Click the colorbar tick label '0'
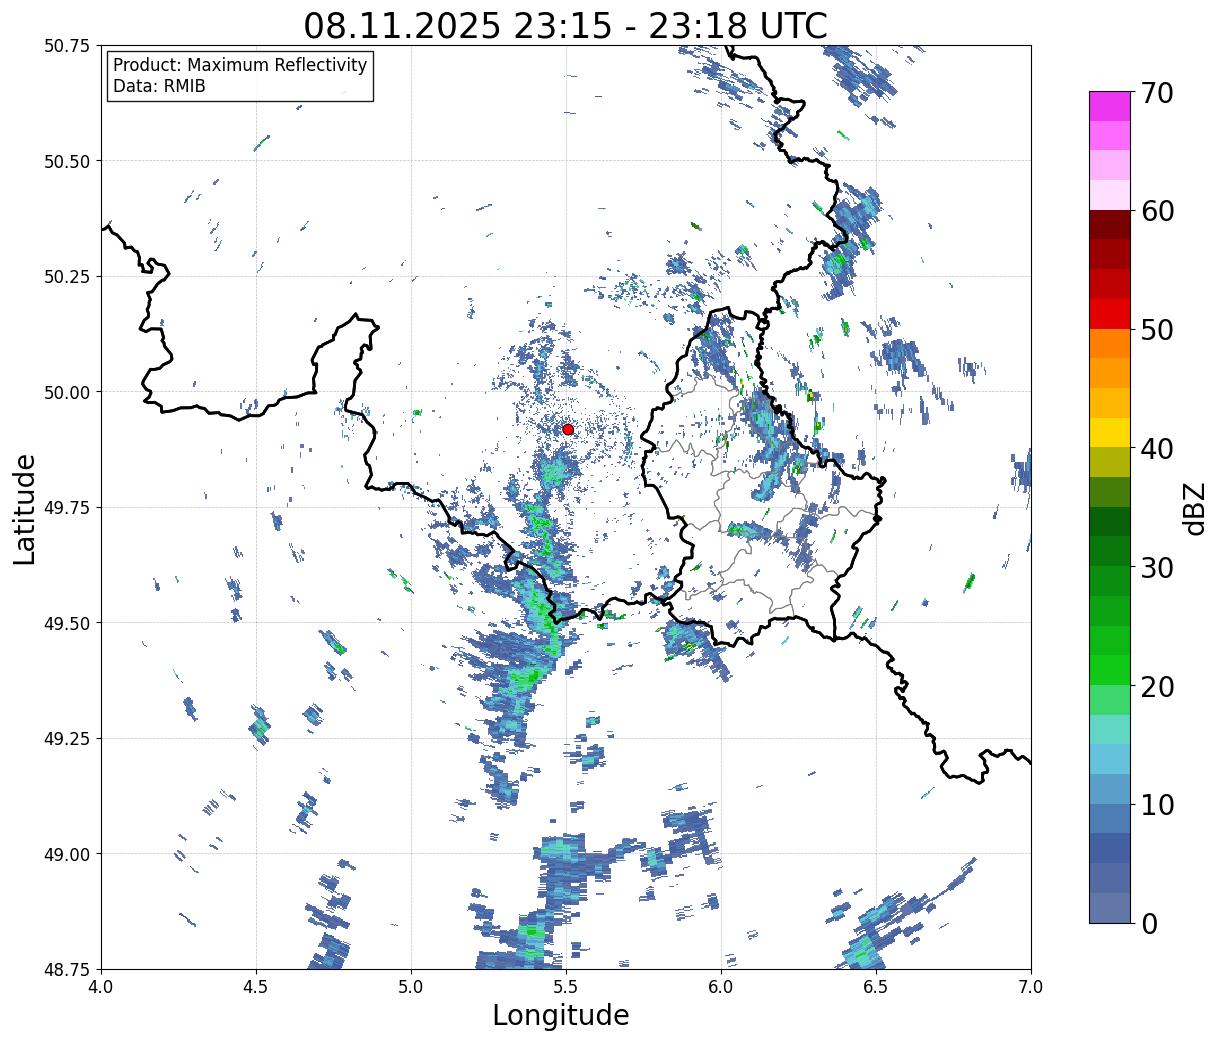Screen dimensions: 1219x1040 pyautogui.click(x=1148, y=923)
